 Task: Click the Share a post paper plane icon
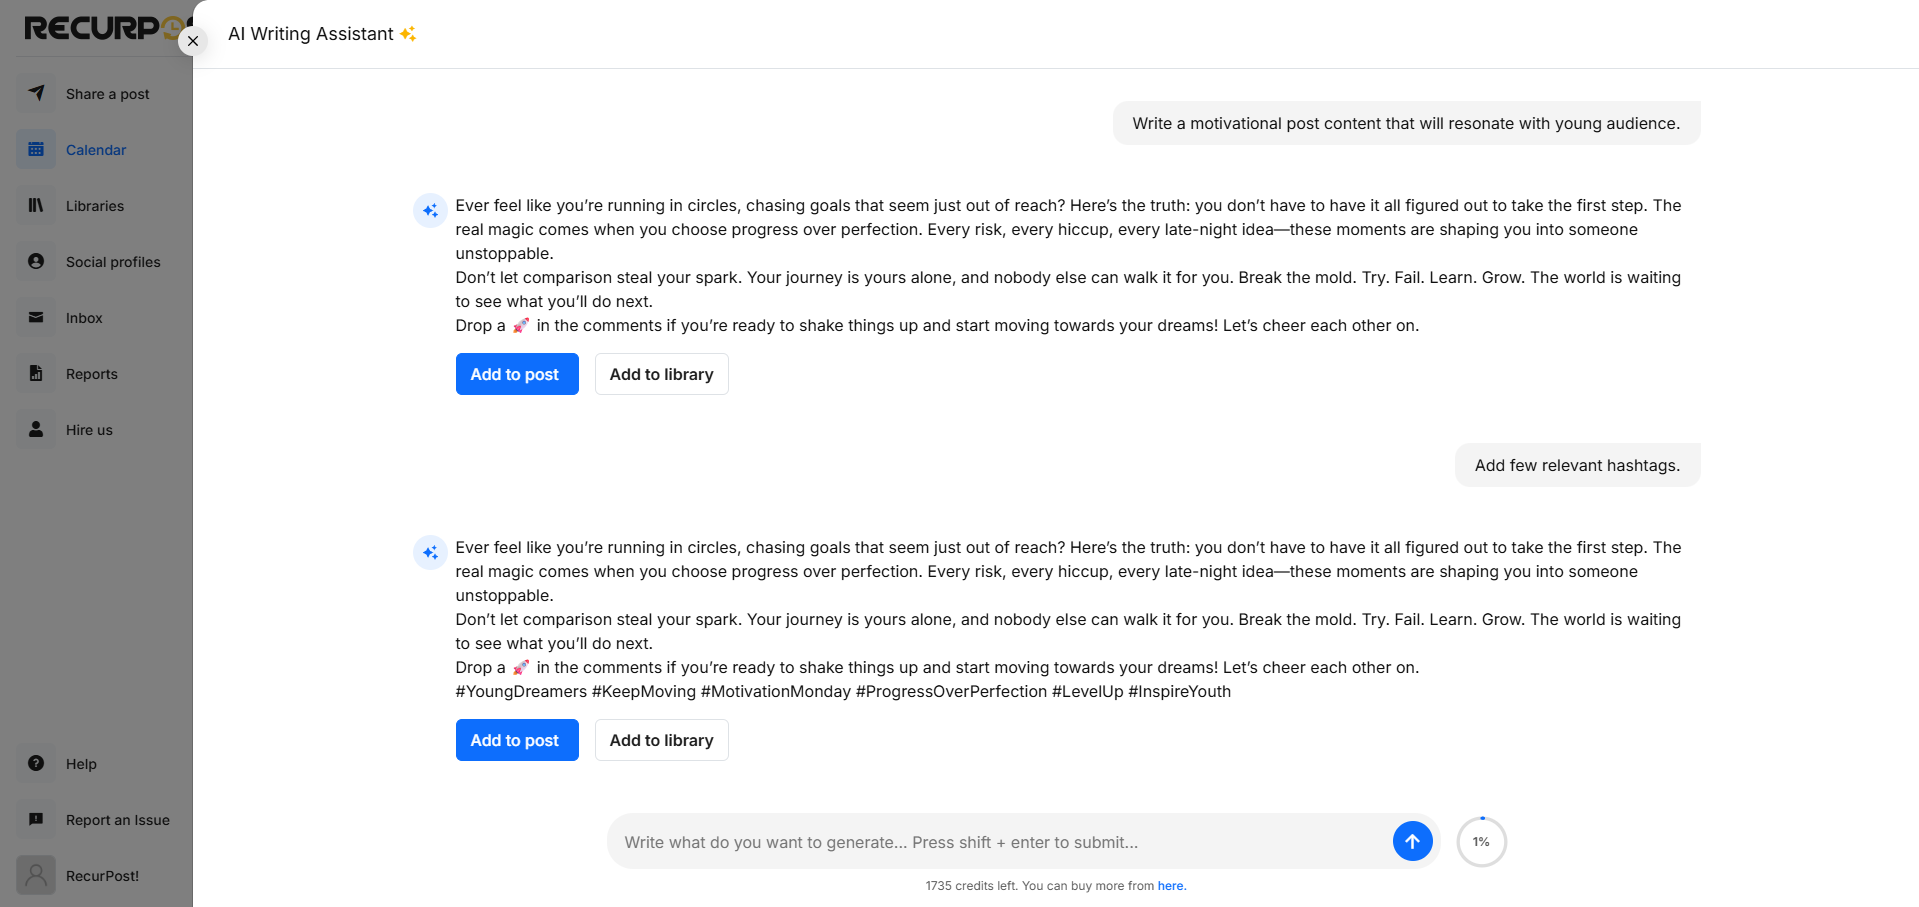click(x=36, y=93)
